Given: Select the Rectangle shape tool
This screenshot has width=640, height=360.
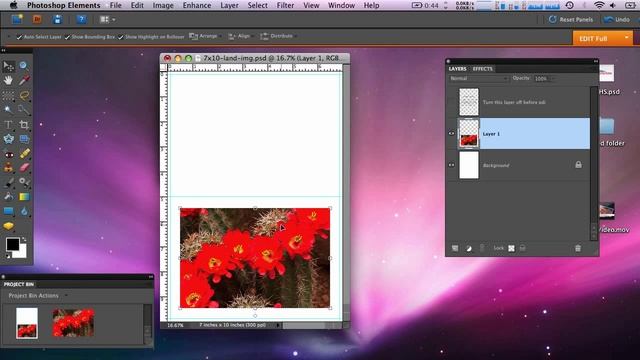Looking at the screenshot, I should point(8,211).
